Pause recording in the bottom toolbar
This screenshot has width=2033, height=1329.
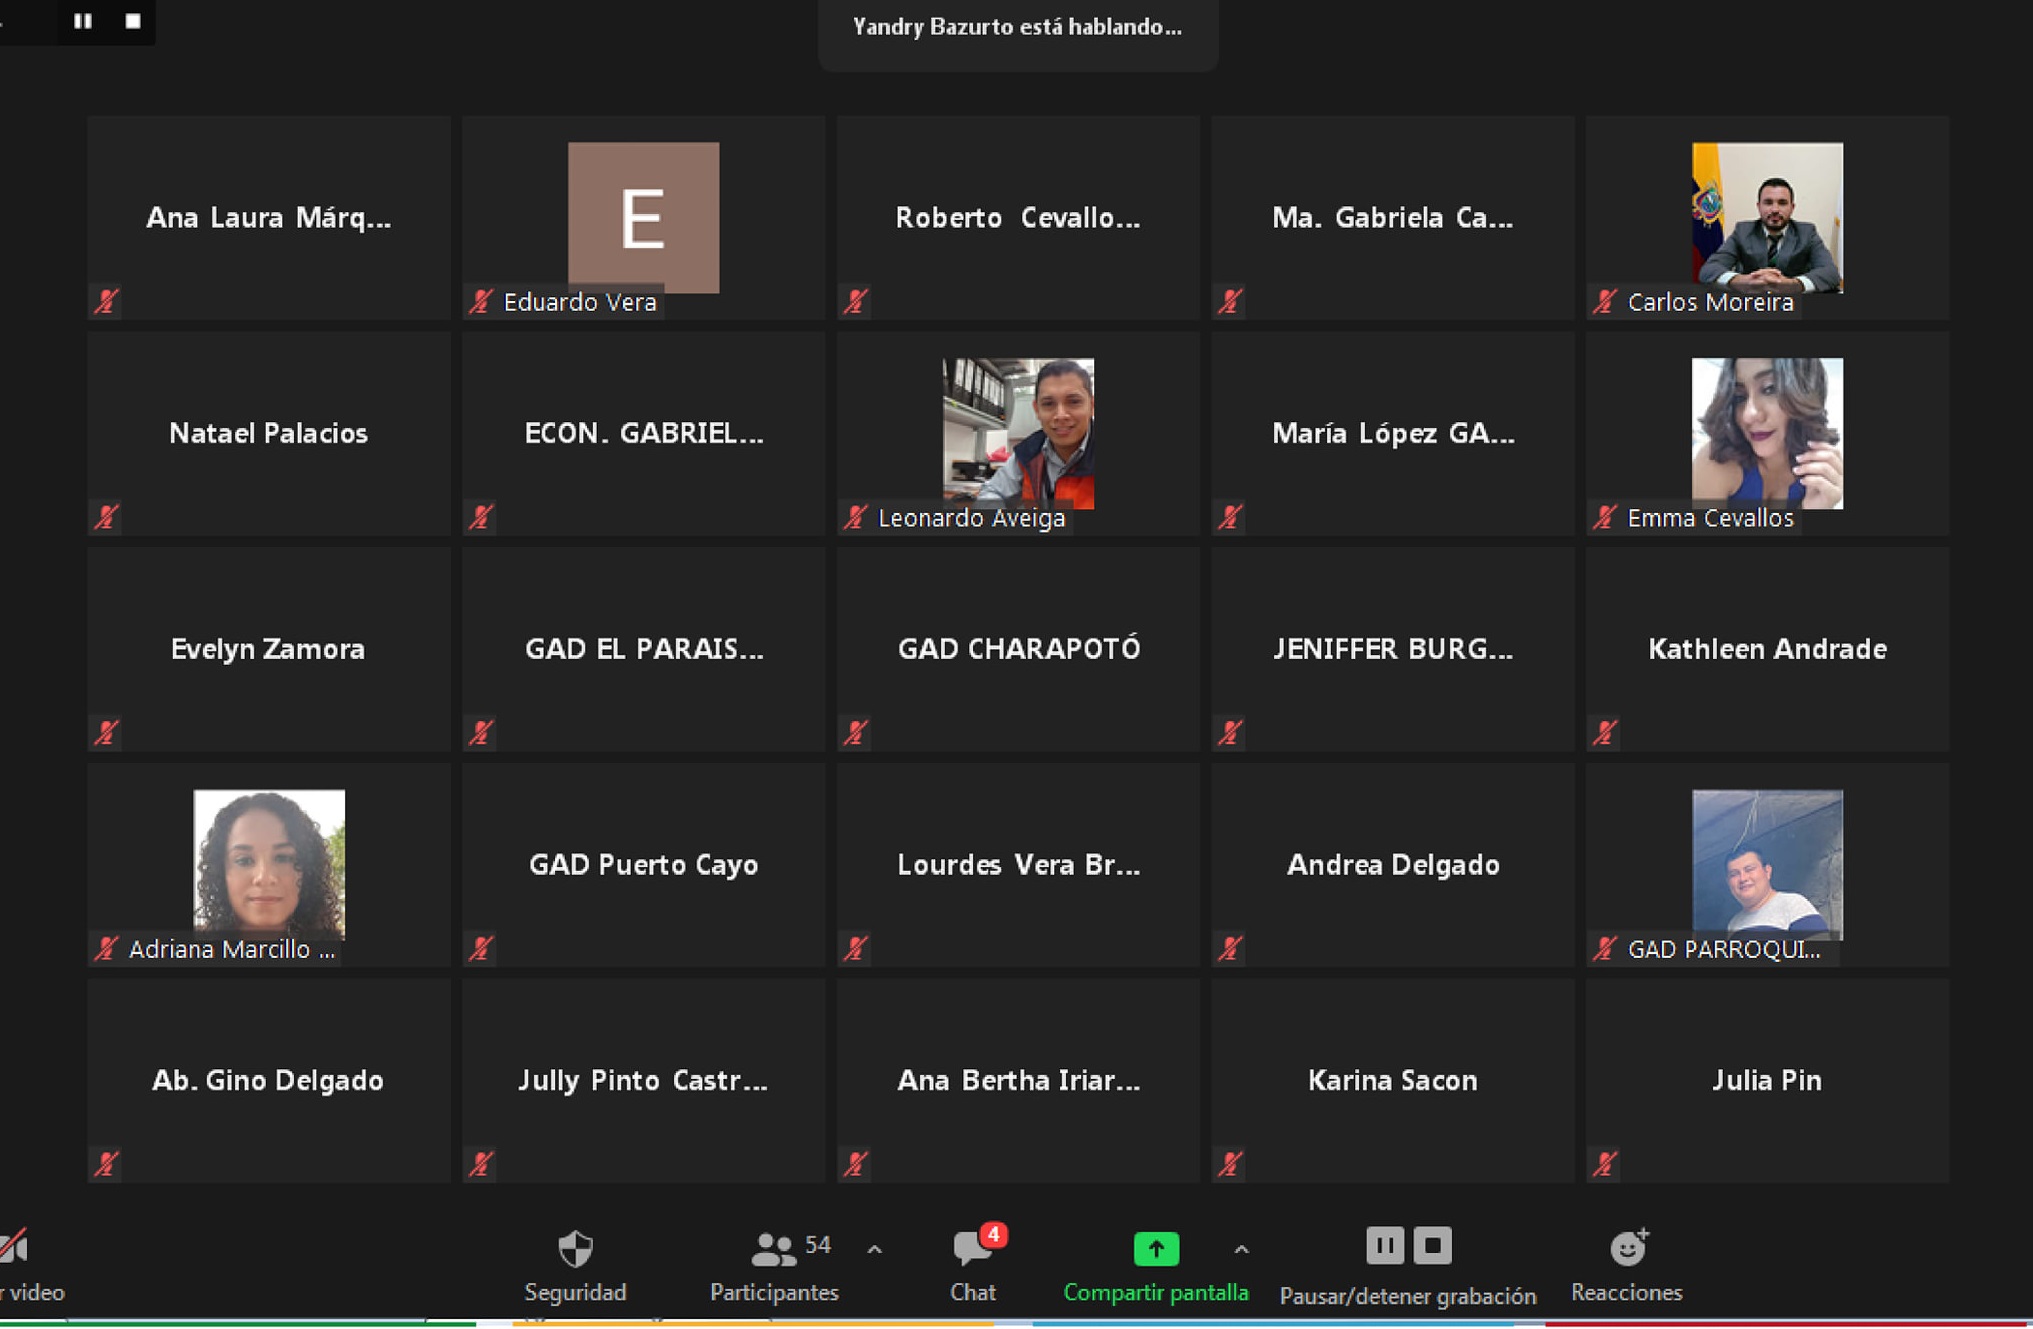[x=1385, y=1246]
